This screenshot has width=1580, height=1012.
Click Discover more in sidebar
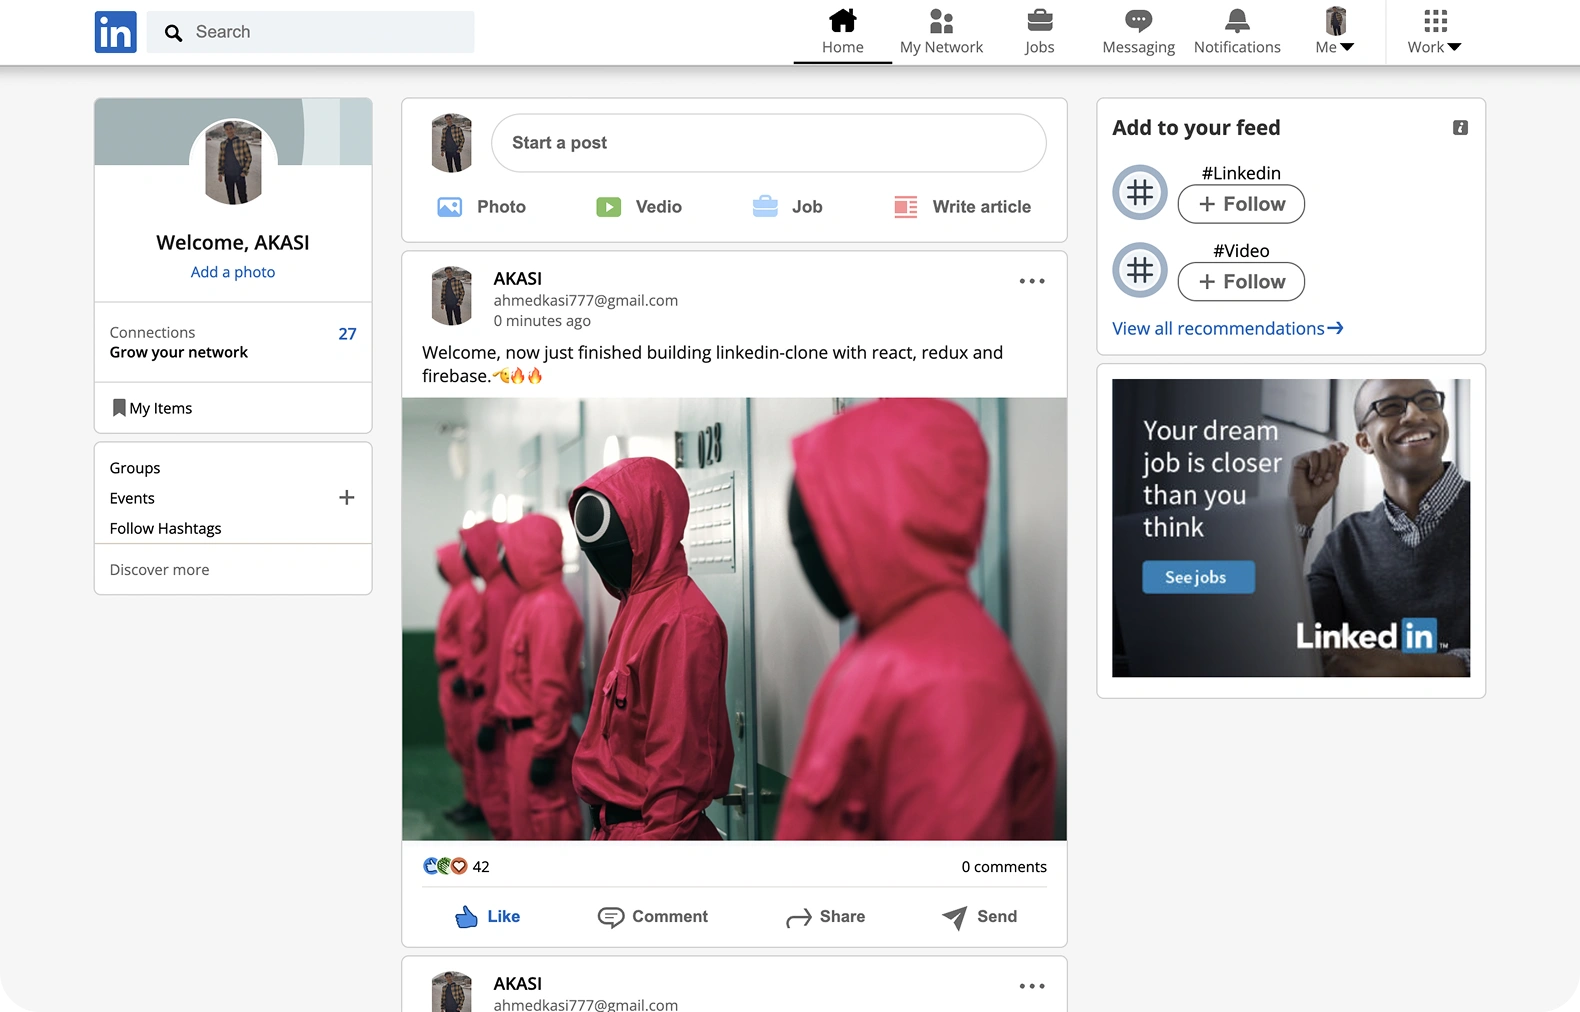[159, 570]
